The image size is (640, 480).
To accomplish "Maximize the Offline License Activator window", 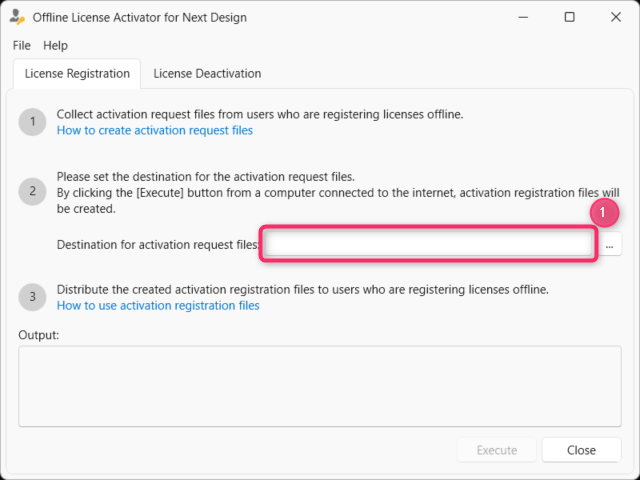I will [569, 17].
